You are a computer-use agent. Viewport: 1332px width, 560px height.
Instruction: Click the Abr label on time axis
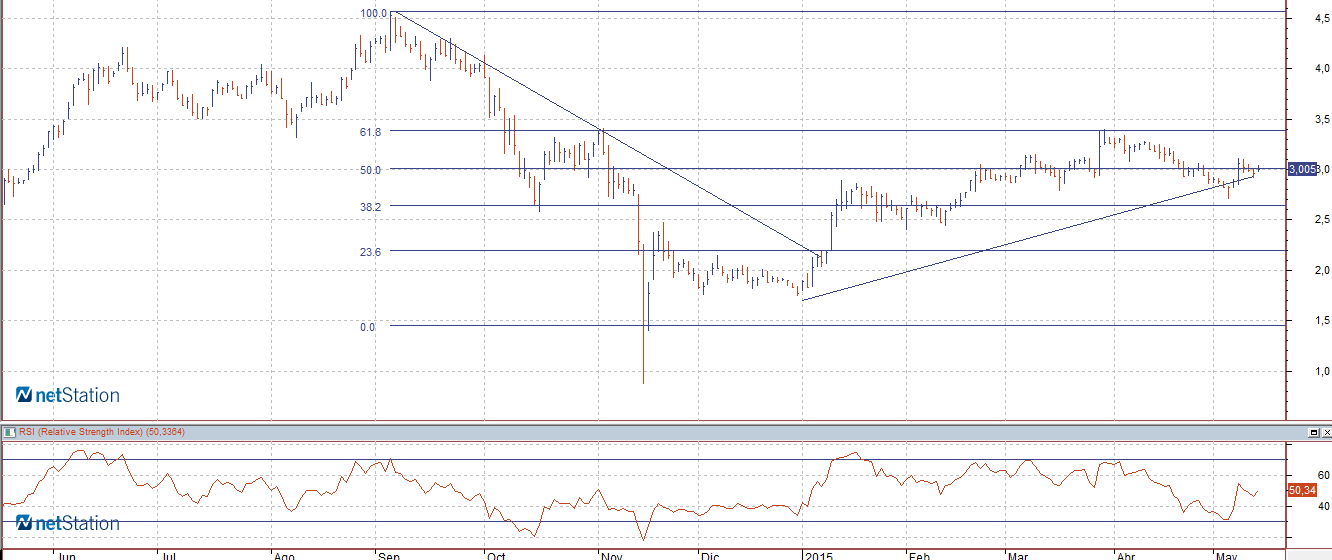(1126, 554)
